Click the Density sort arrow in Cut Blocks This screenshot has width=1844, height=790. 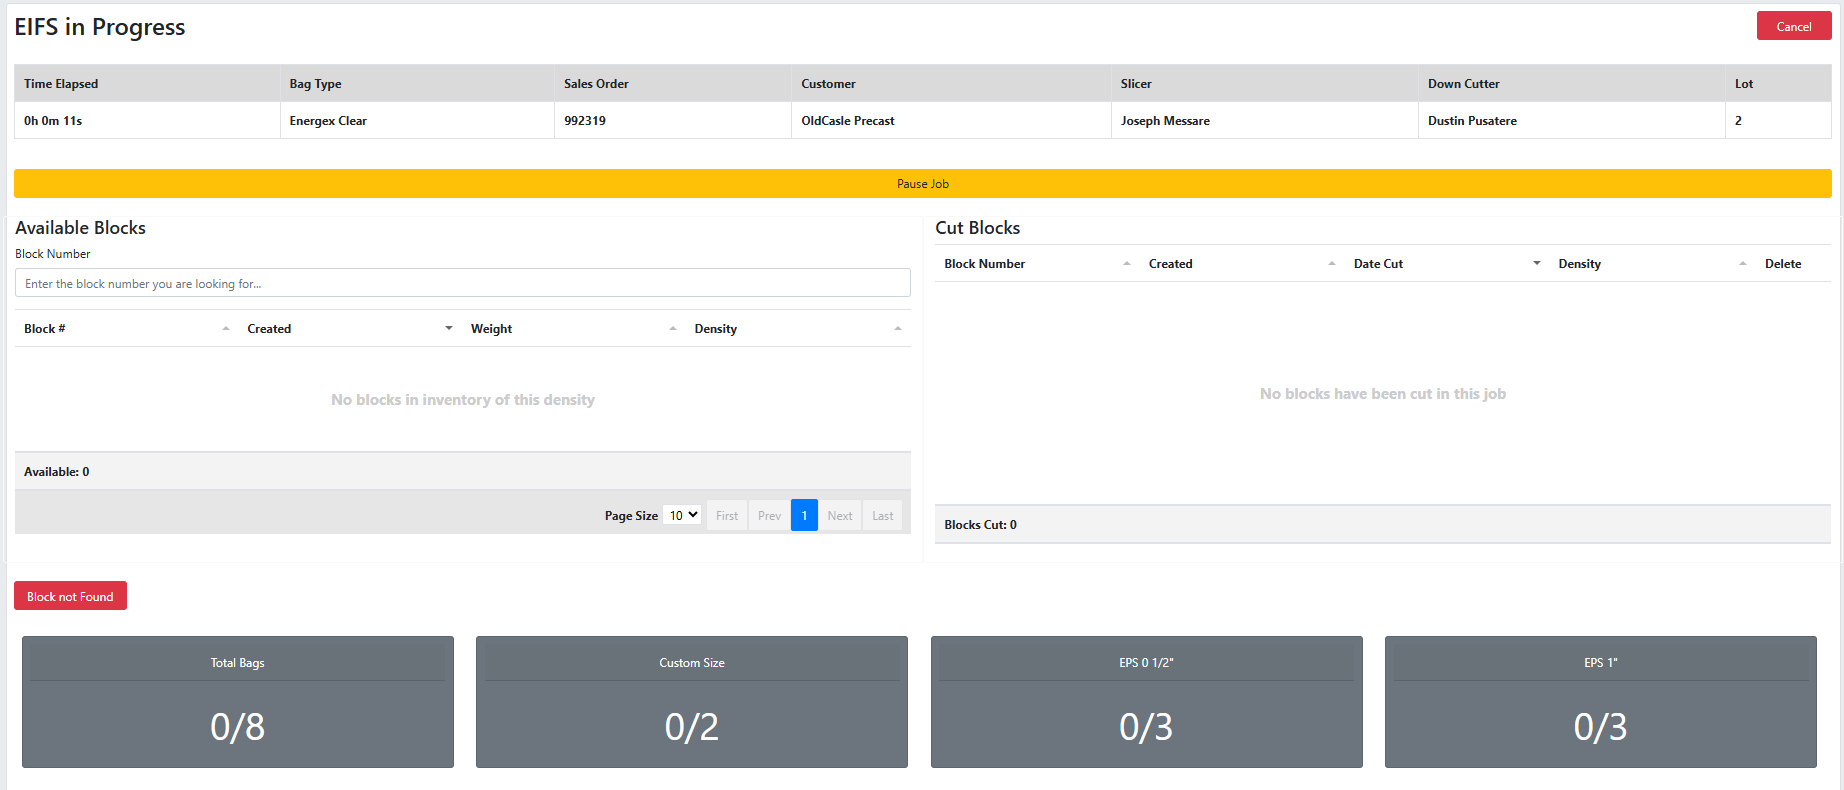click(x=1743, y=264)
